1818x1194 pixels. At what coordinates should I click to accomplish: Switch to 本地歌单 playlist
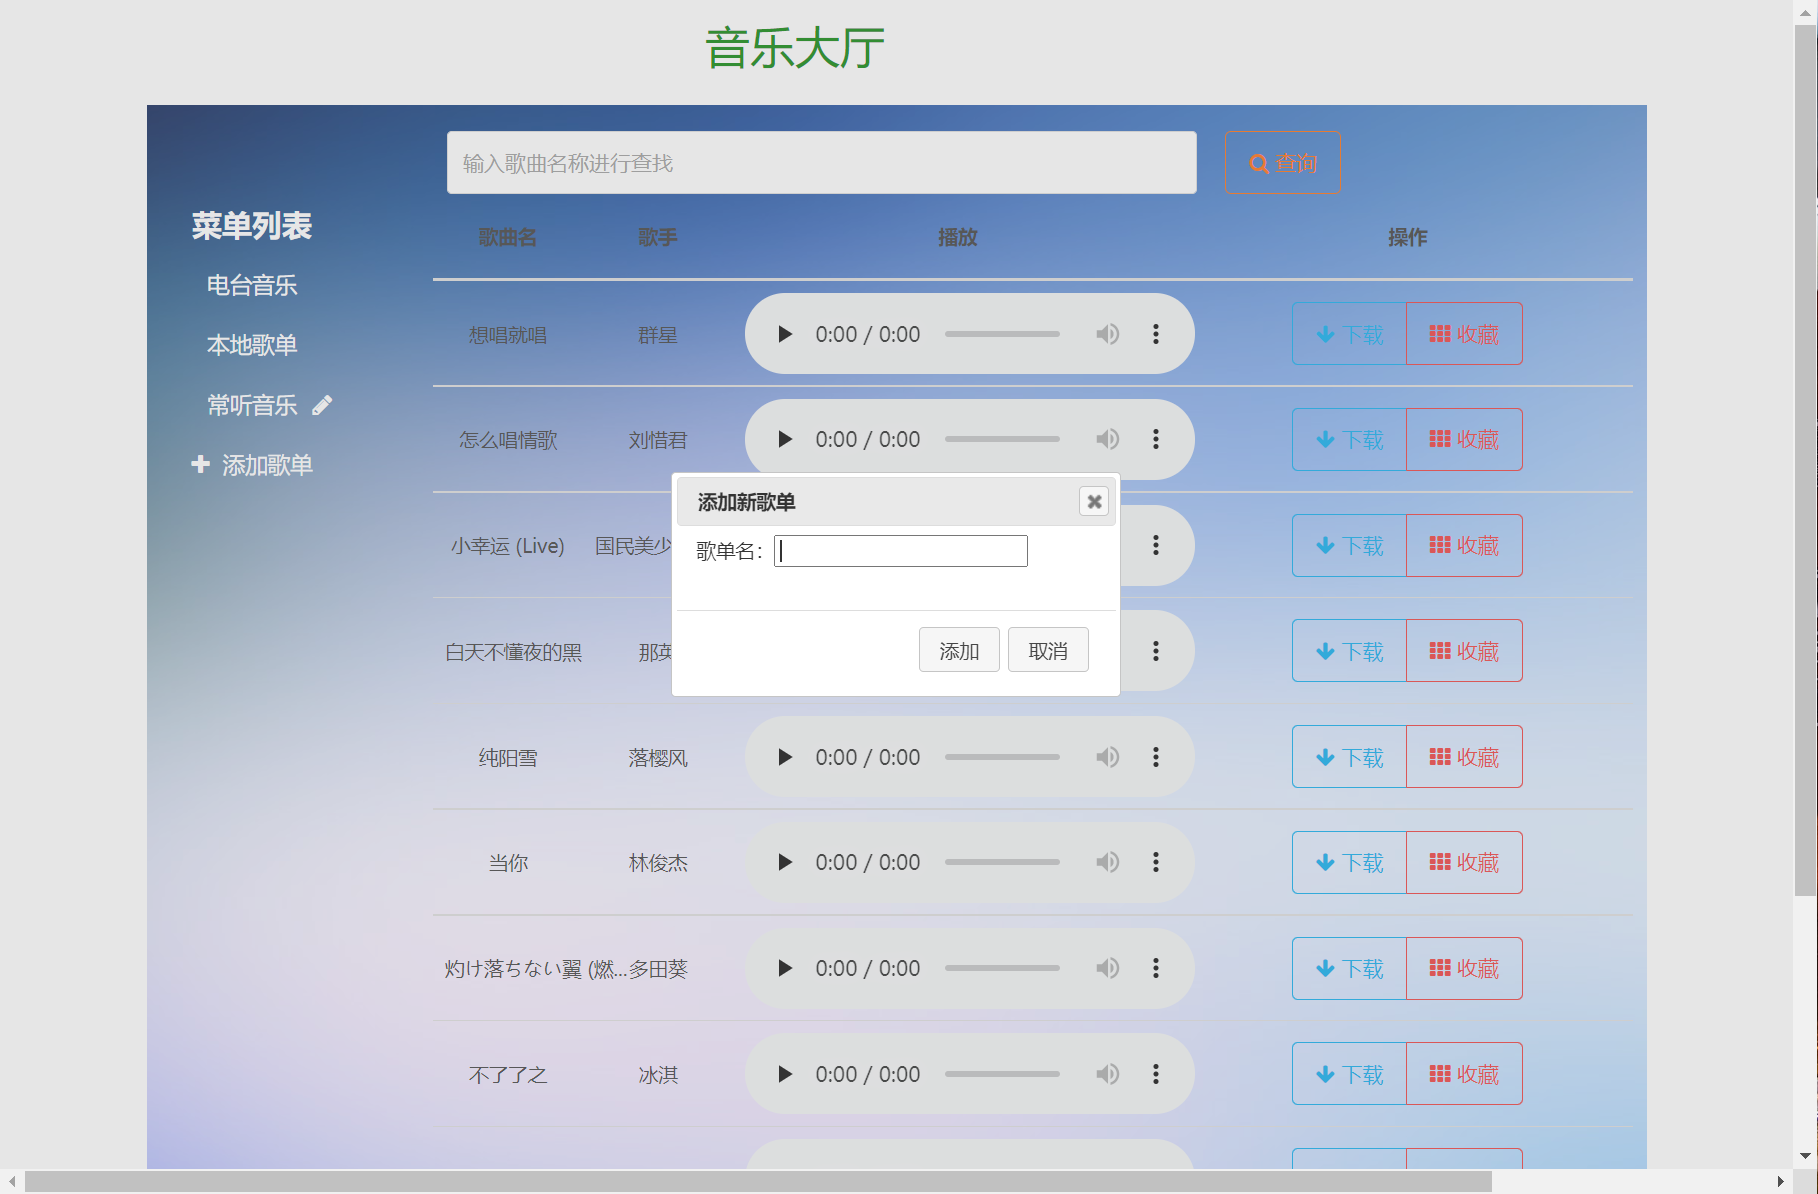pyautogui.click(x=251, y=344)
